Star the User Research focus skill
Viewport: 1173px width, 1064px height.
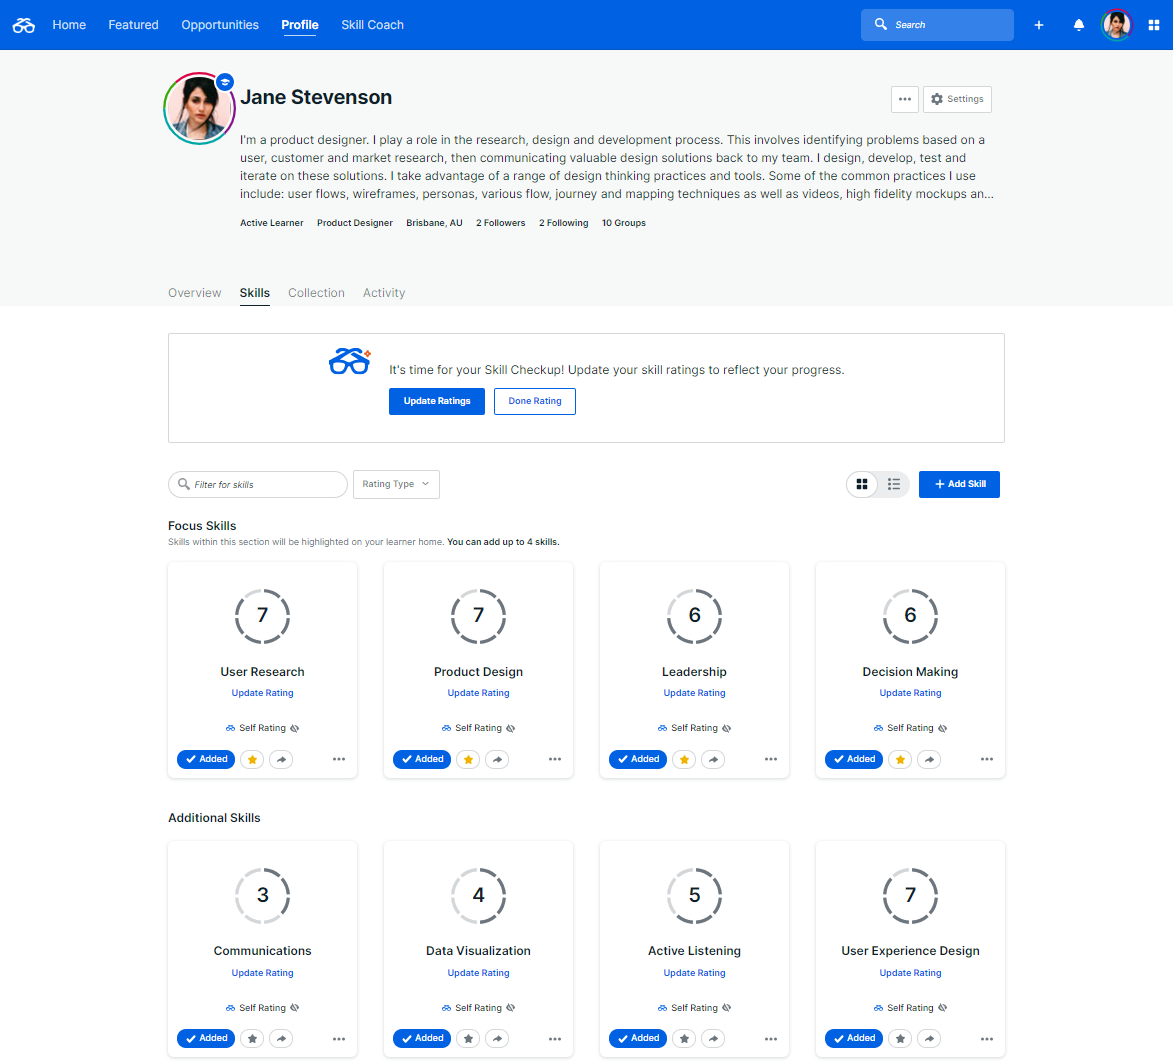click(x=252, y=759)
